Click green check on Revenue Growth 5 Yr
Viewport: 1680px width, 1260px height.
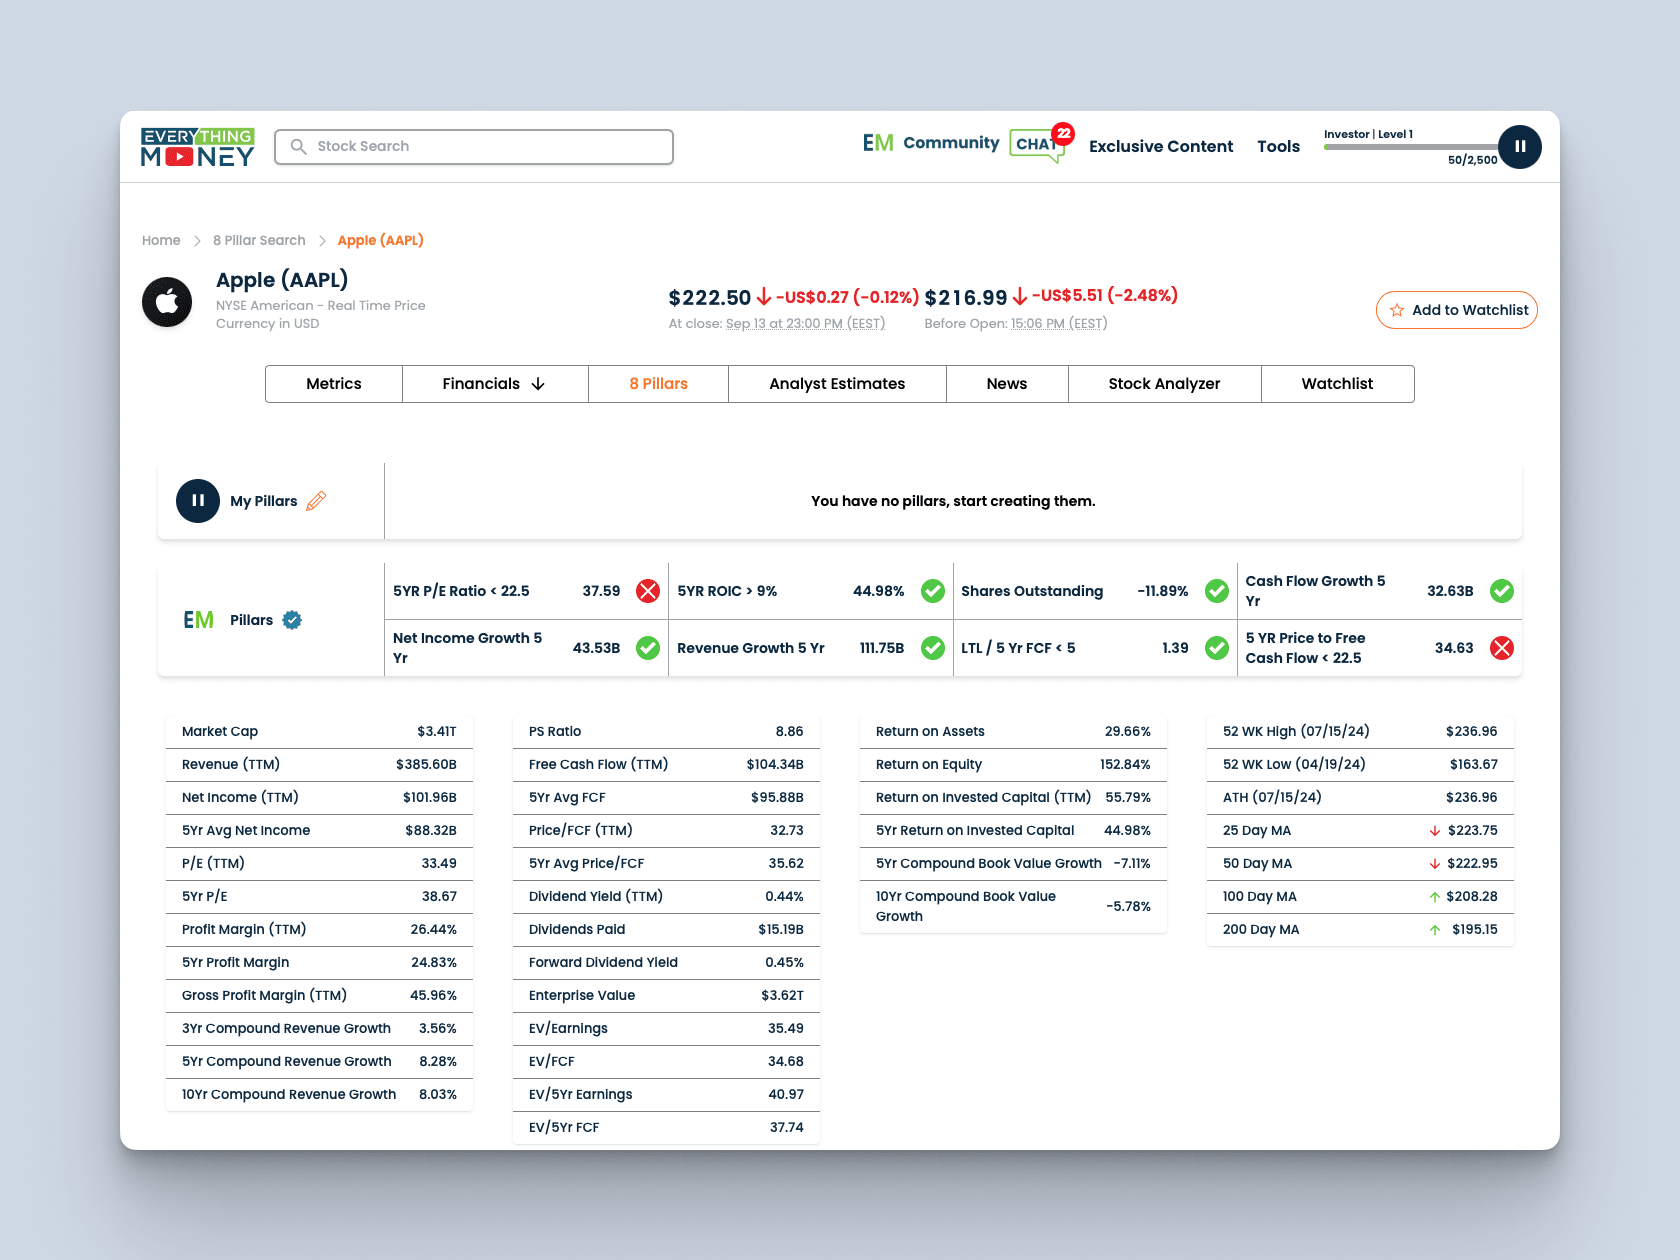tap(933, 648)
